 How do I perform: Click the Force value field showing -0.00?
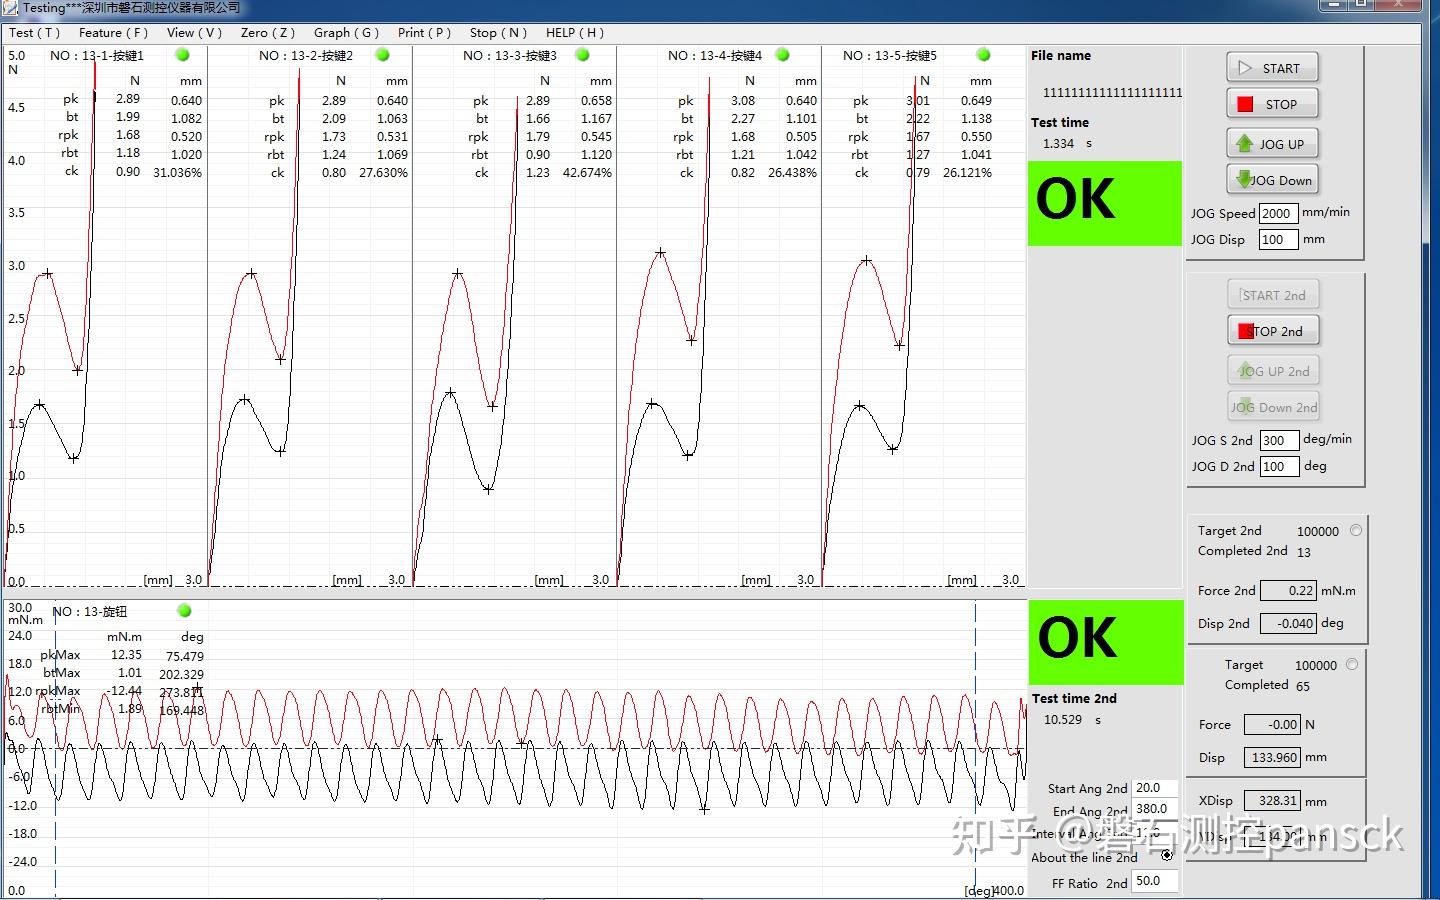(x=1272, y=725)
